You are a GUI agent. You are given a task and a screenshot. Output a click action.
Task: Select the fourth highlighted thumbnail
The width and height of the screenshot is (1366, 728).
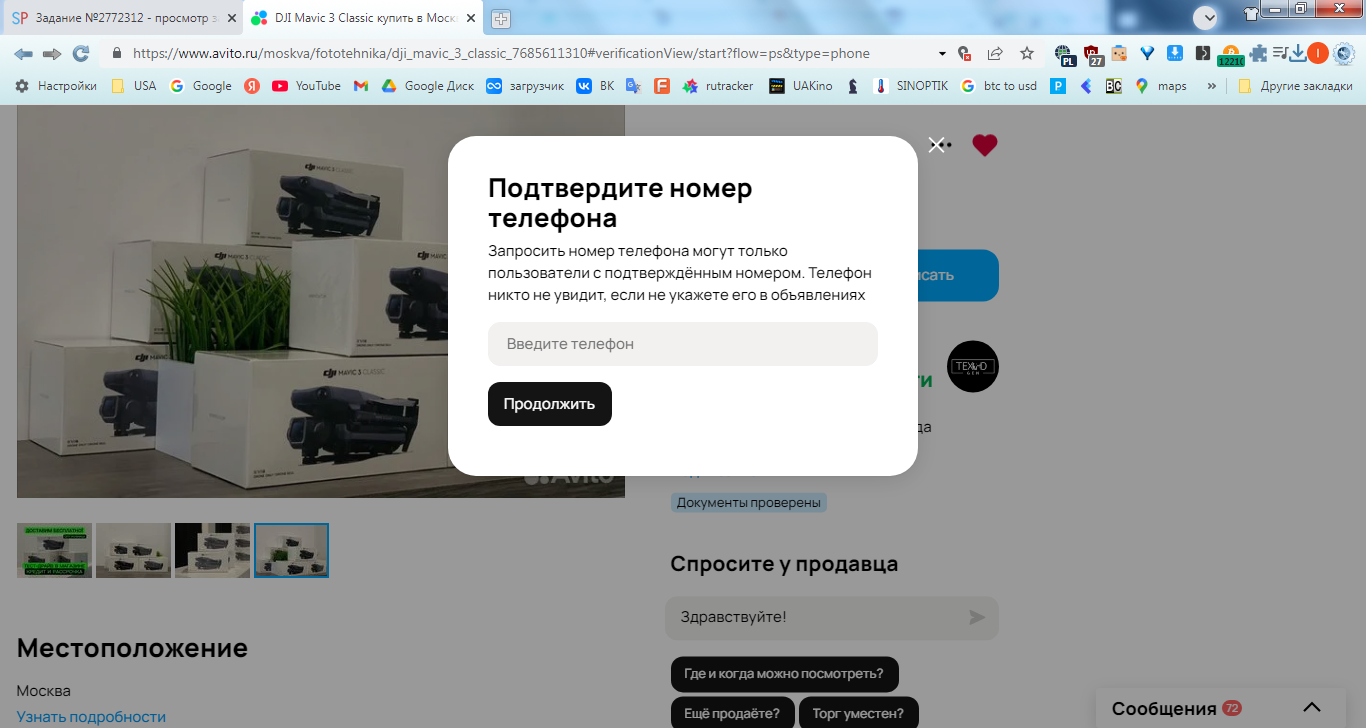(291, 550)
